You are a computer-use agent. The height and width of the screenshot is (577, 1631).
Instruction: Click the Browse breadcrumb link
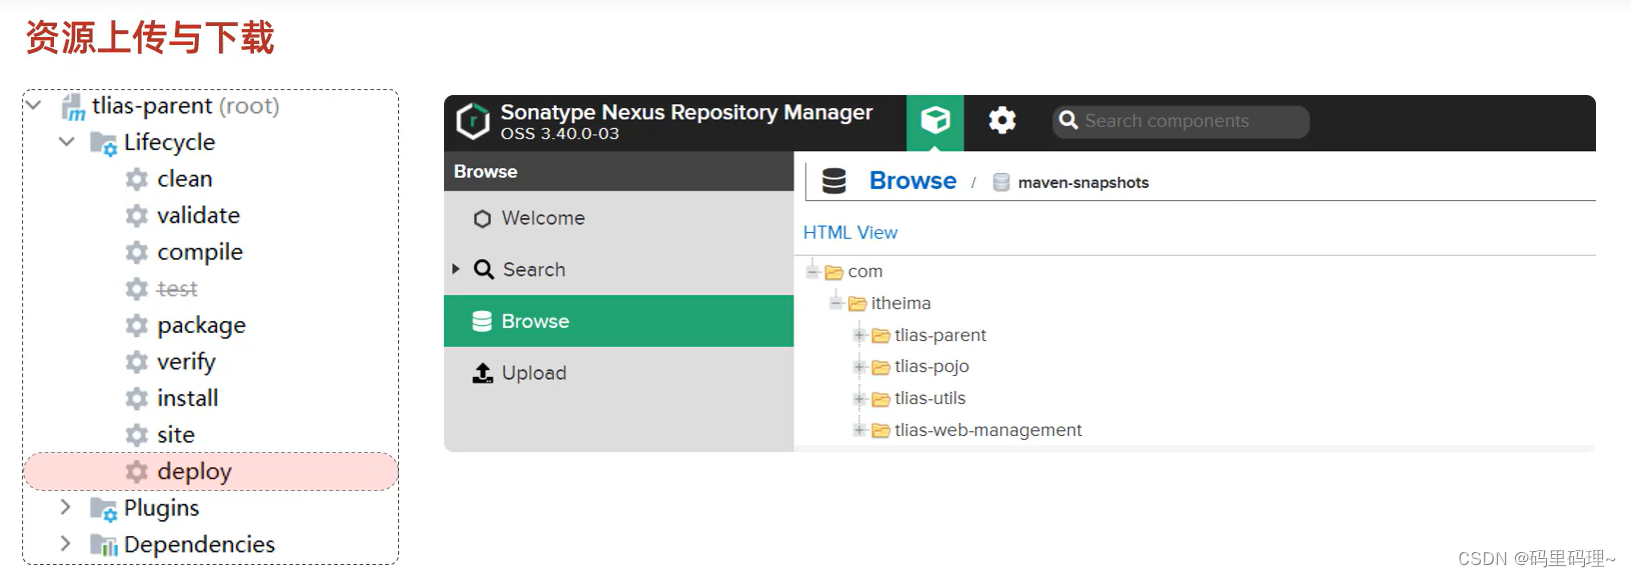(x=913, y=181)
